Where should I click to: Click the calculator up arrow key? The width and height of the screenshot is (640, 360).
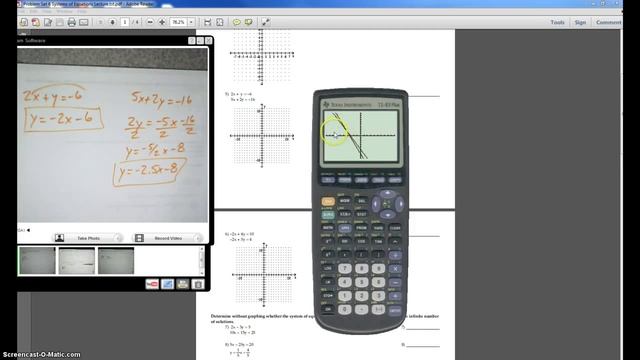click(x=388, y=193)
